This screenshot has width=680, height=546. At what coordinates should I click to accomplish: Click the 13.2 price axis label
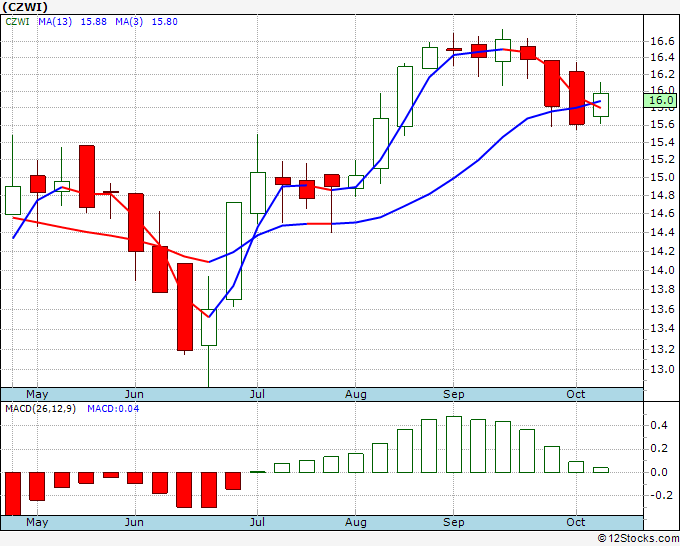click(x=662, y=350)
